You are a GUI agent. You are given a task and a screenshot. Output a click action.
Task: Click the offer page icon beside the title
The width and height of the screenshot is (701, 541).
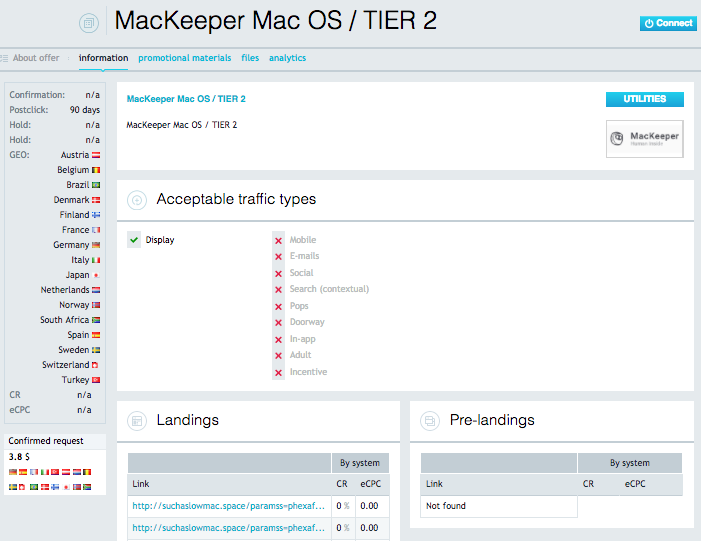coord(89,23)
